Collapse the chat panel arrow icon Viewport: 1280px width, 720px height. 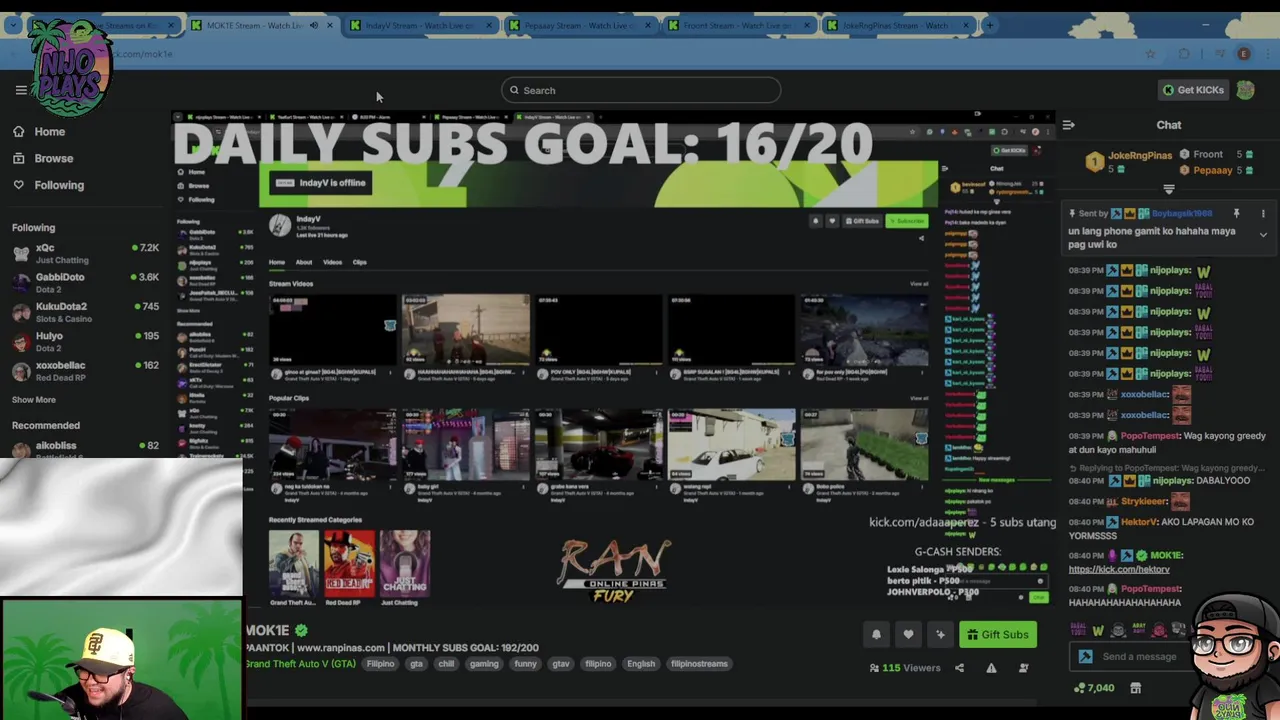pos(1068,125)
